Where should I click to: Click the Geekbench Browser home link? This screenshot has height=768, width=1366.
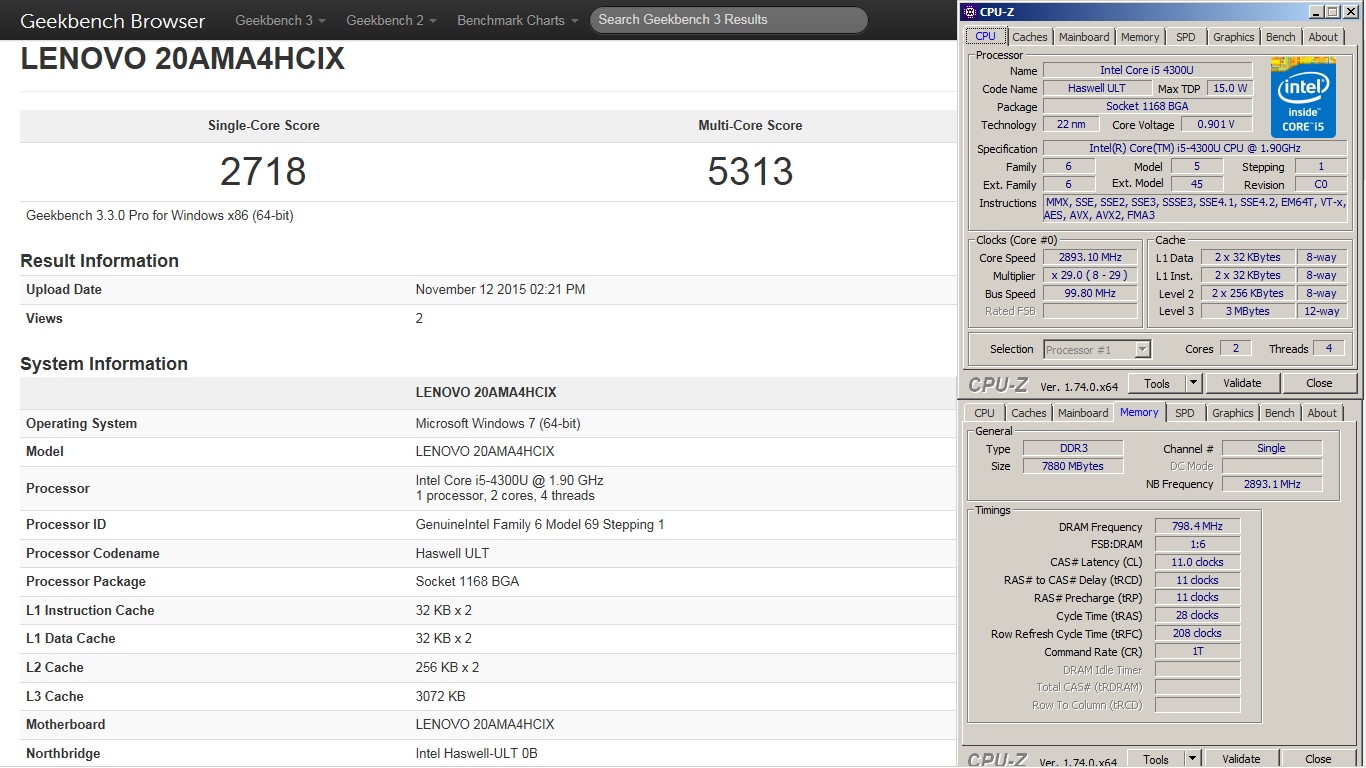coord(113,21)
